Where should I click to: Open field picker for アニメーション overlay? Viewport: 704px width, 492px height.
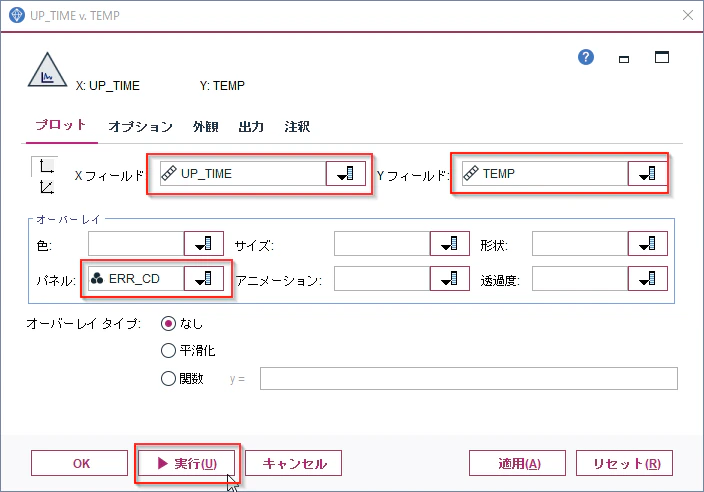[449, 279]
